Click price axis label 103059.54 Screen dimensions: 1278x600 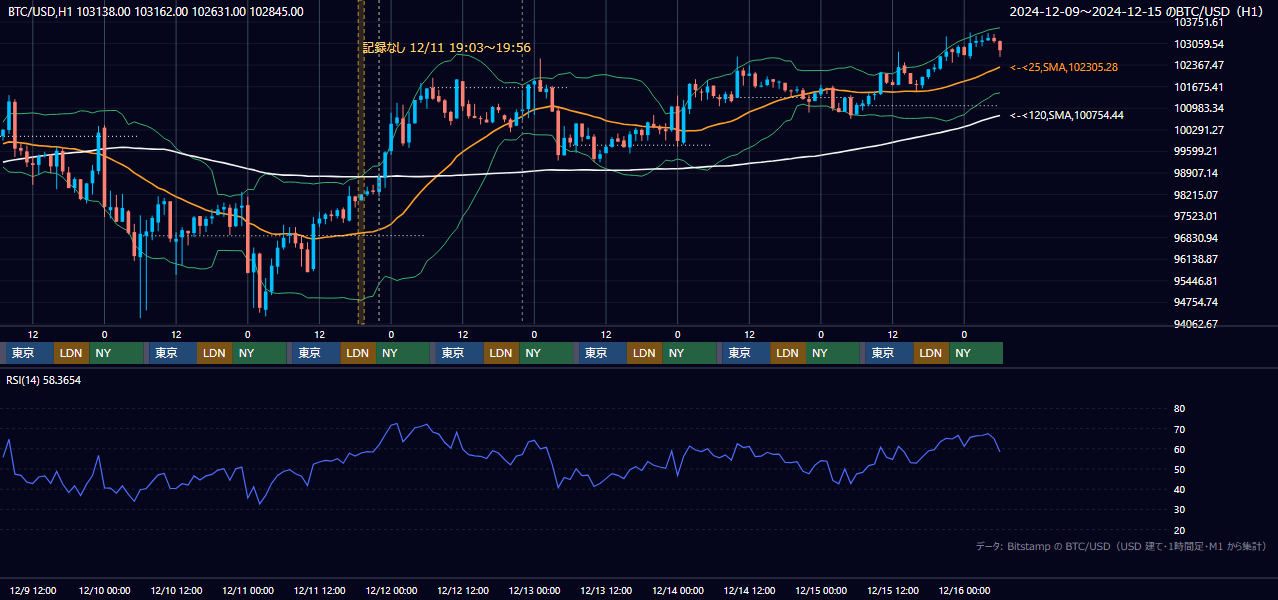coord(1199,44)
